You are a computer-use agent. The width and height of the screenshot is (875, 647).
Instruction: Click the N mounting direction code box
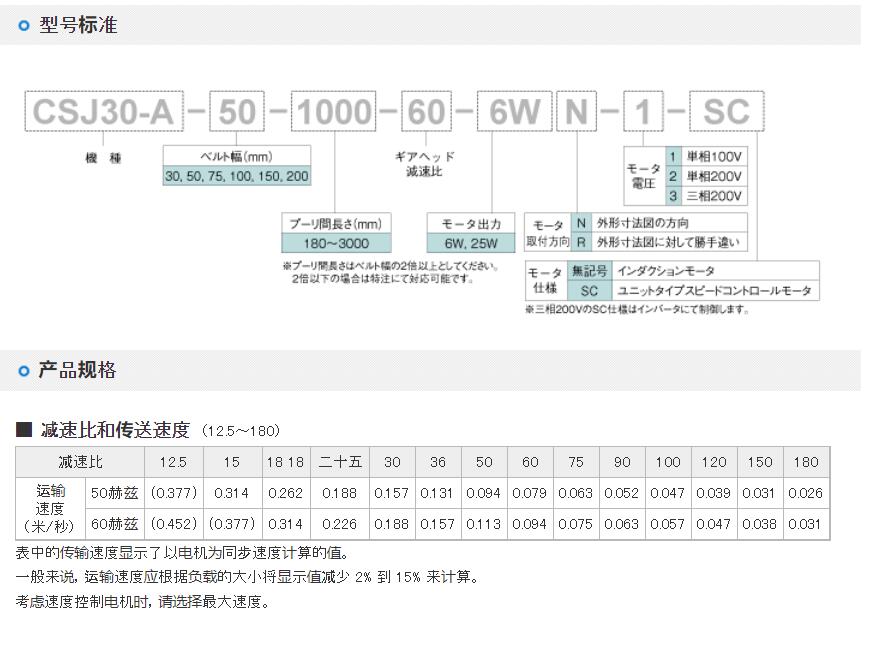[576, 112]
